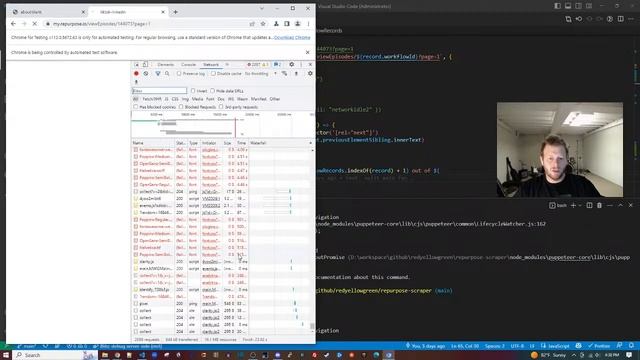This screenshot has height=360, width=640.
Task: Toggle the network filter funnel icon
Action: (158, 73)
